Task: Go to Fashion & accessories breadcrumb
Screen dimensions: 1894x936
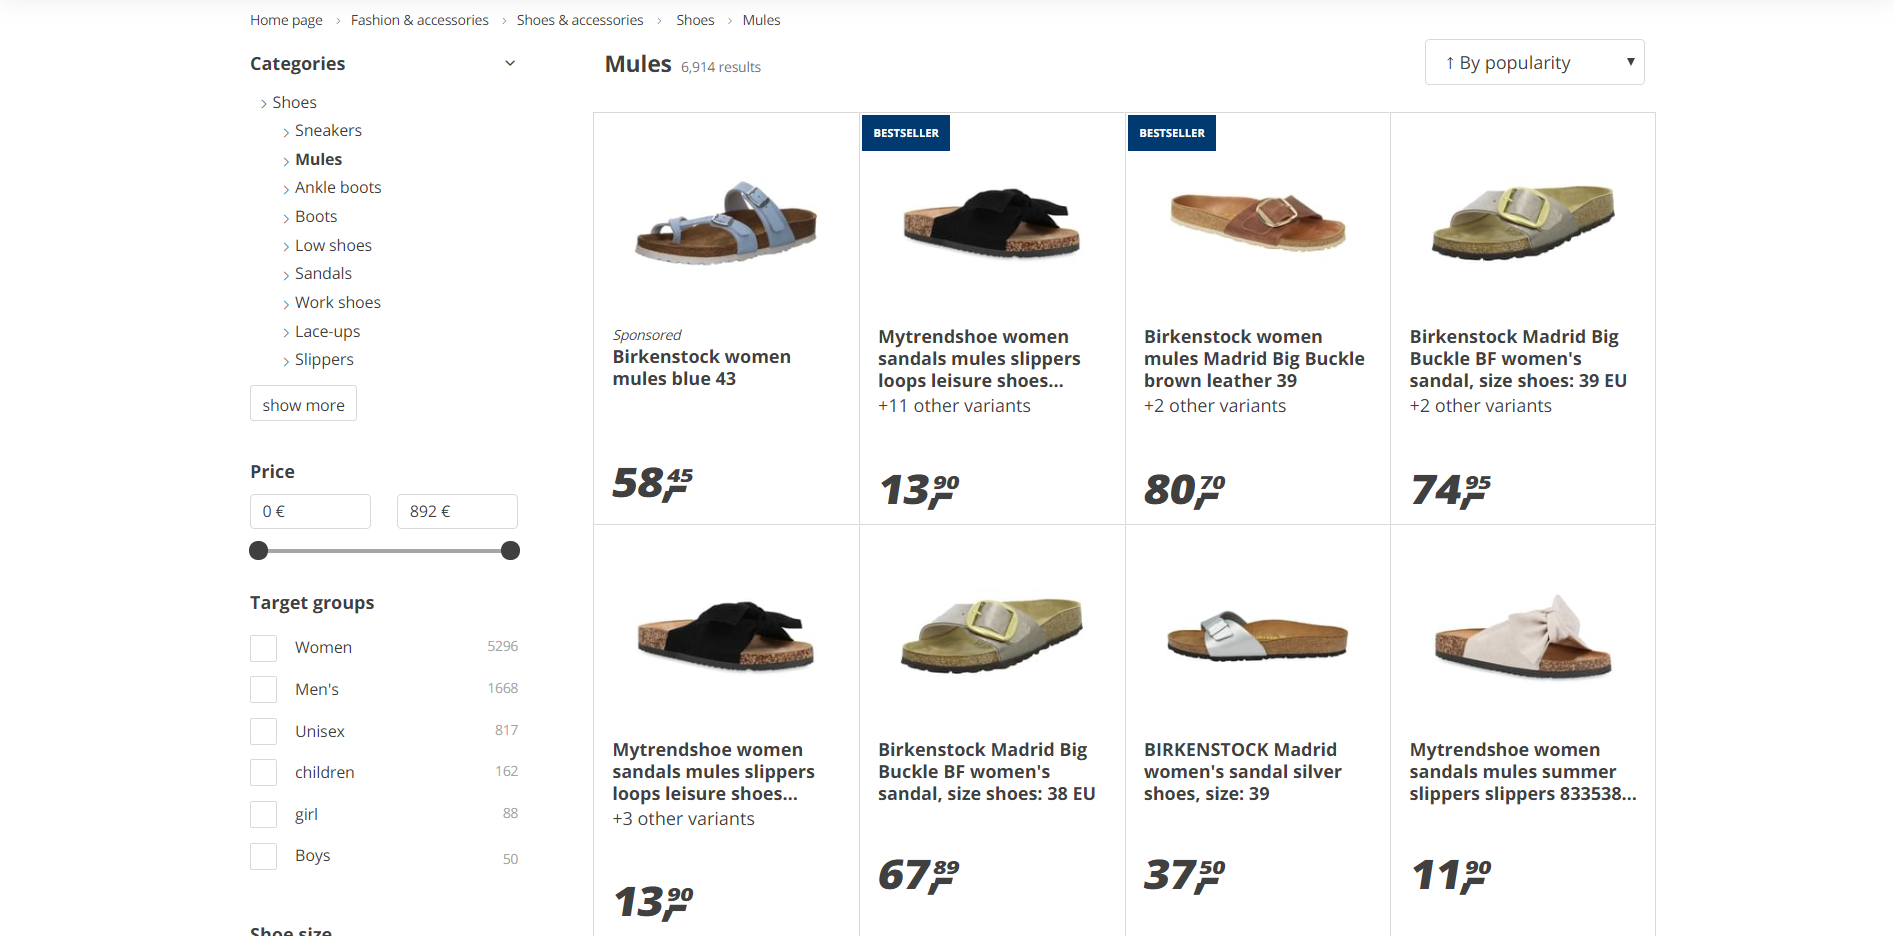Action: tap(419, 20)
